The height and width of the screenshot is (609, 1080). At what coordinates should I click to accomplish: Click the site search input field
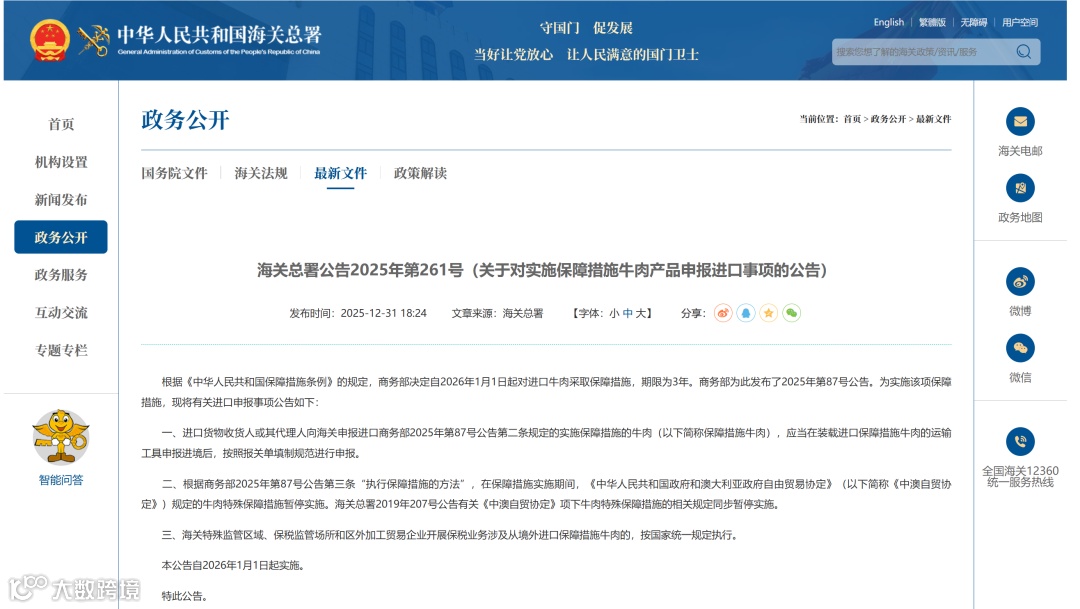pos(923,52)
